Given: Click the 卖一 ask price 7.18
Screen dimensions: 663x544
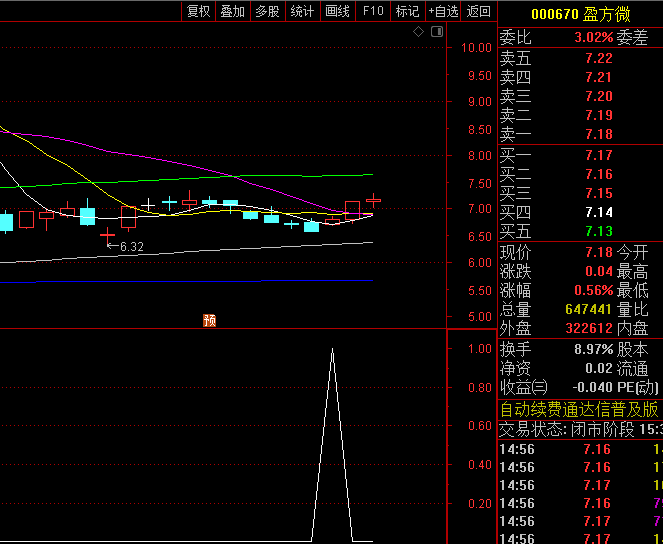Looking at the screenshot, I should pyautogui.click(x=598, y=134).
